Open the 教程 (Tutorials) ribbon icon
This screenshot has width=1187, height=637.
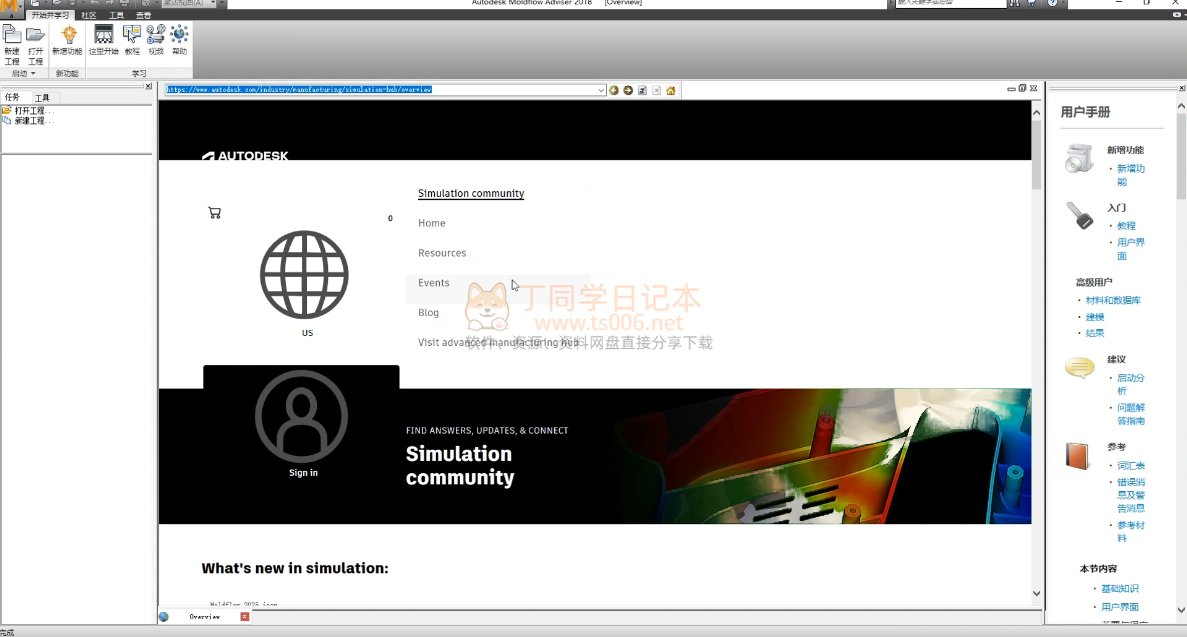click(x=132, y=39)
